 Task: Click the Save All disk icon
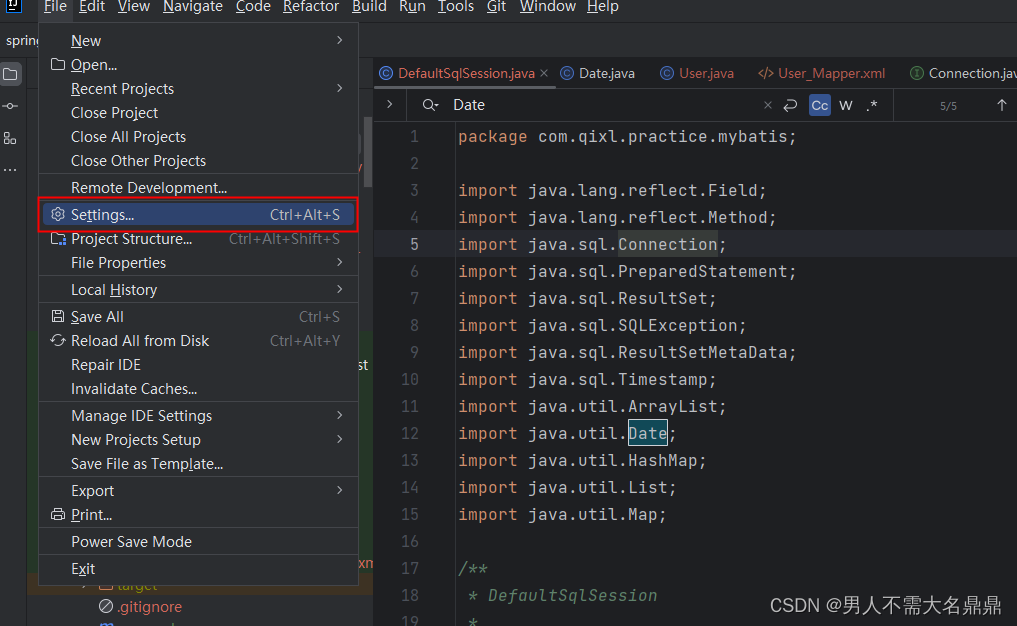58,316
